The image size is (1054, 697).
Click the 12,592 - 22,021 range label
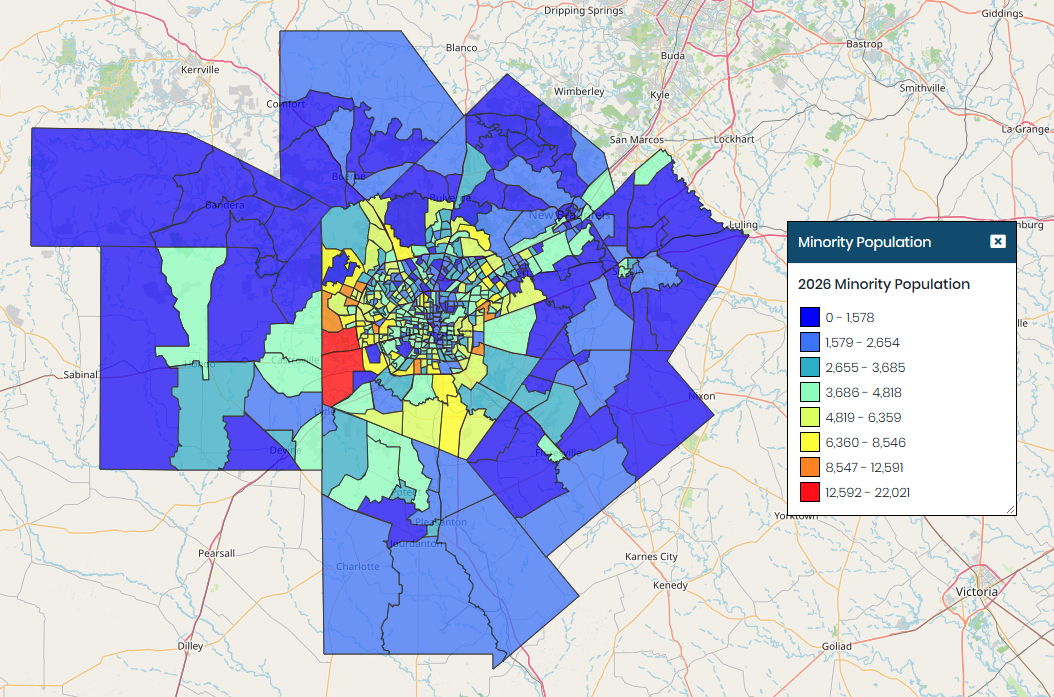[868, 493]
